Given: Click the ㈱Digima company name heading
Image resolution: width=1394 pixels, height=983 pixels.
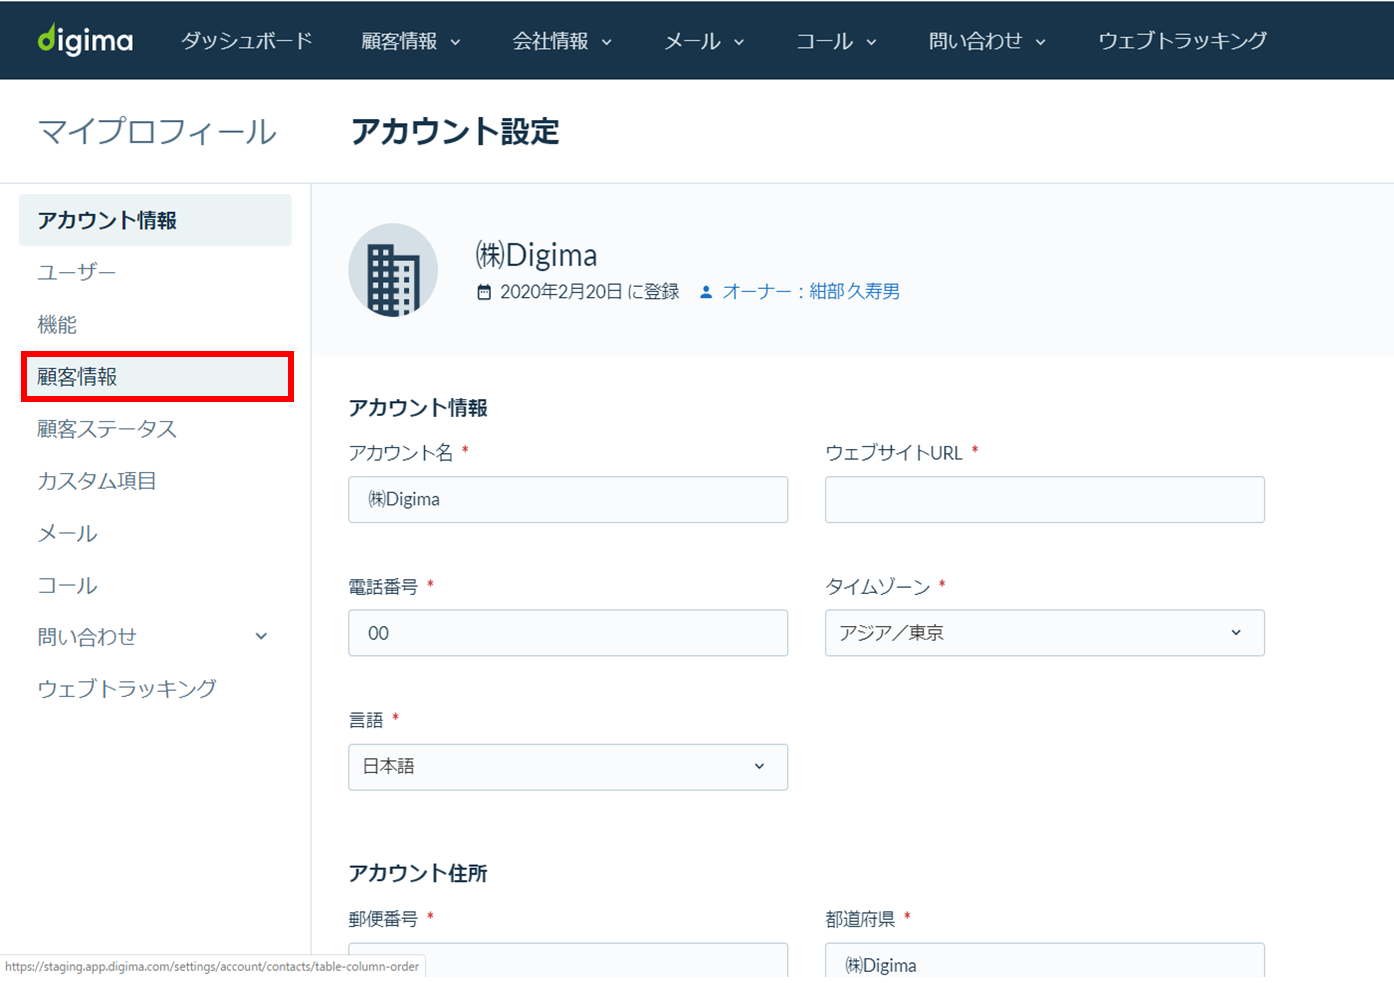Looking at the screenshot, I should coord(536,255).
